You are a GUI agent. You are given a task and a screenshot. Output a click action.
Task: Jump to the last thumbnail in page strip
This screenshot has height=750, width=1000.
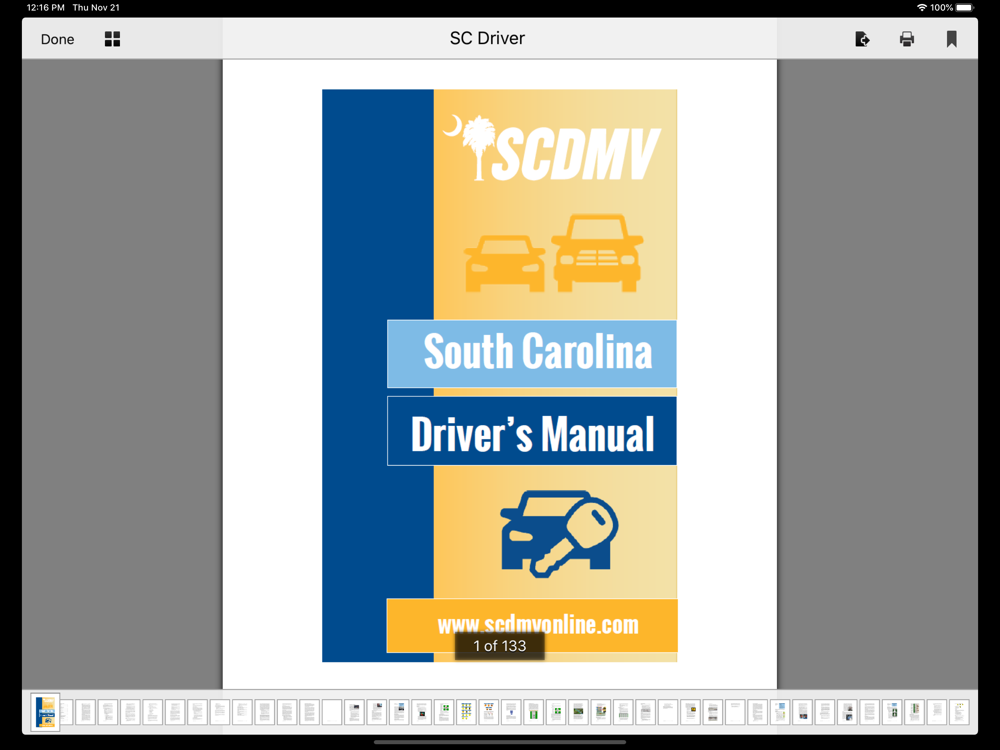pyautogui.click(x=959, y=712)
